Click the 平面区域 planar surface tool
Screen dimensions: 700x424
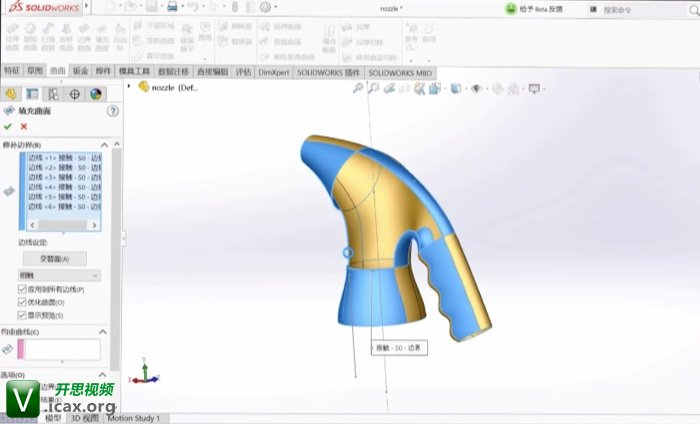pos(154,26)
